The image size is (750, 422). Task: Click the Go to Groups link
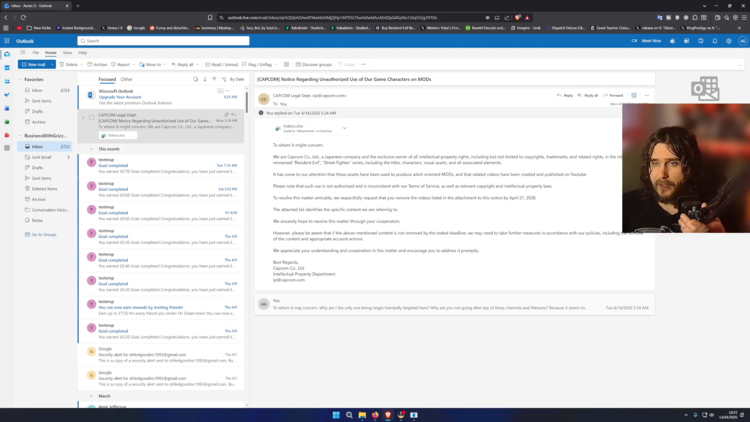[x=44, y=234]
